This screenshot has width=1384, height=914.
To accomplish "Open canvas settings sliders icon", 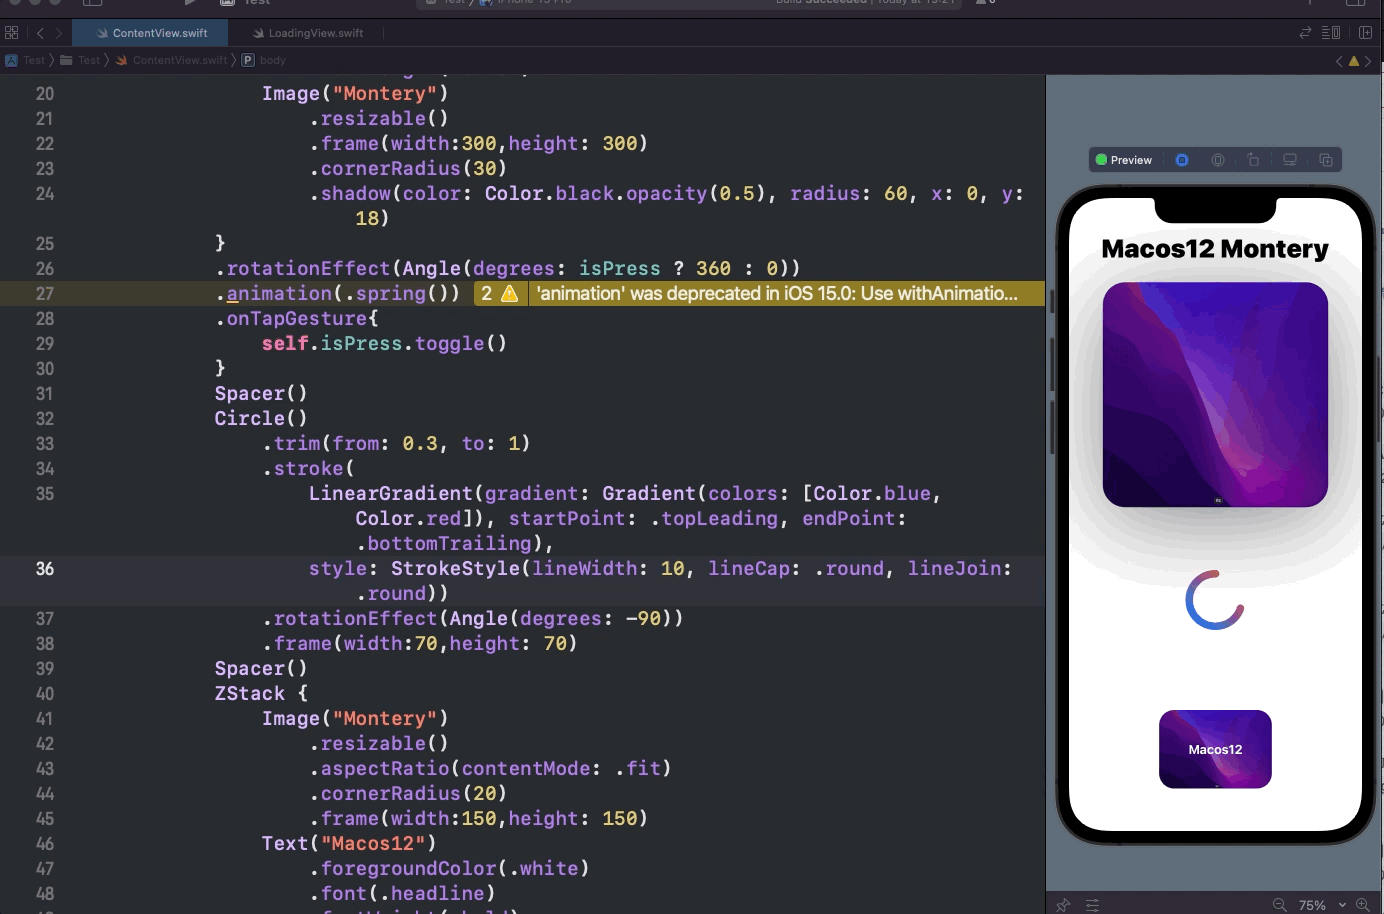I will (x=1092, y=904).
